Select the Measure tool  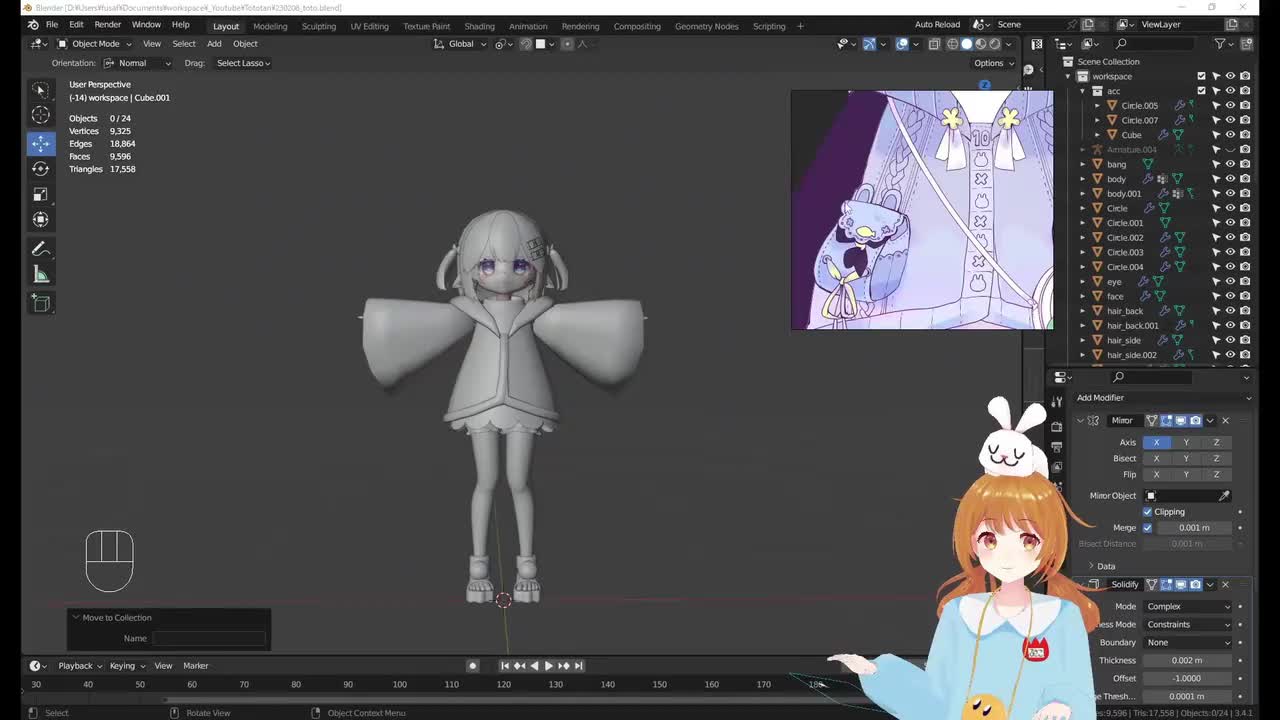41,275
